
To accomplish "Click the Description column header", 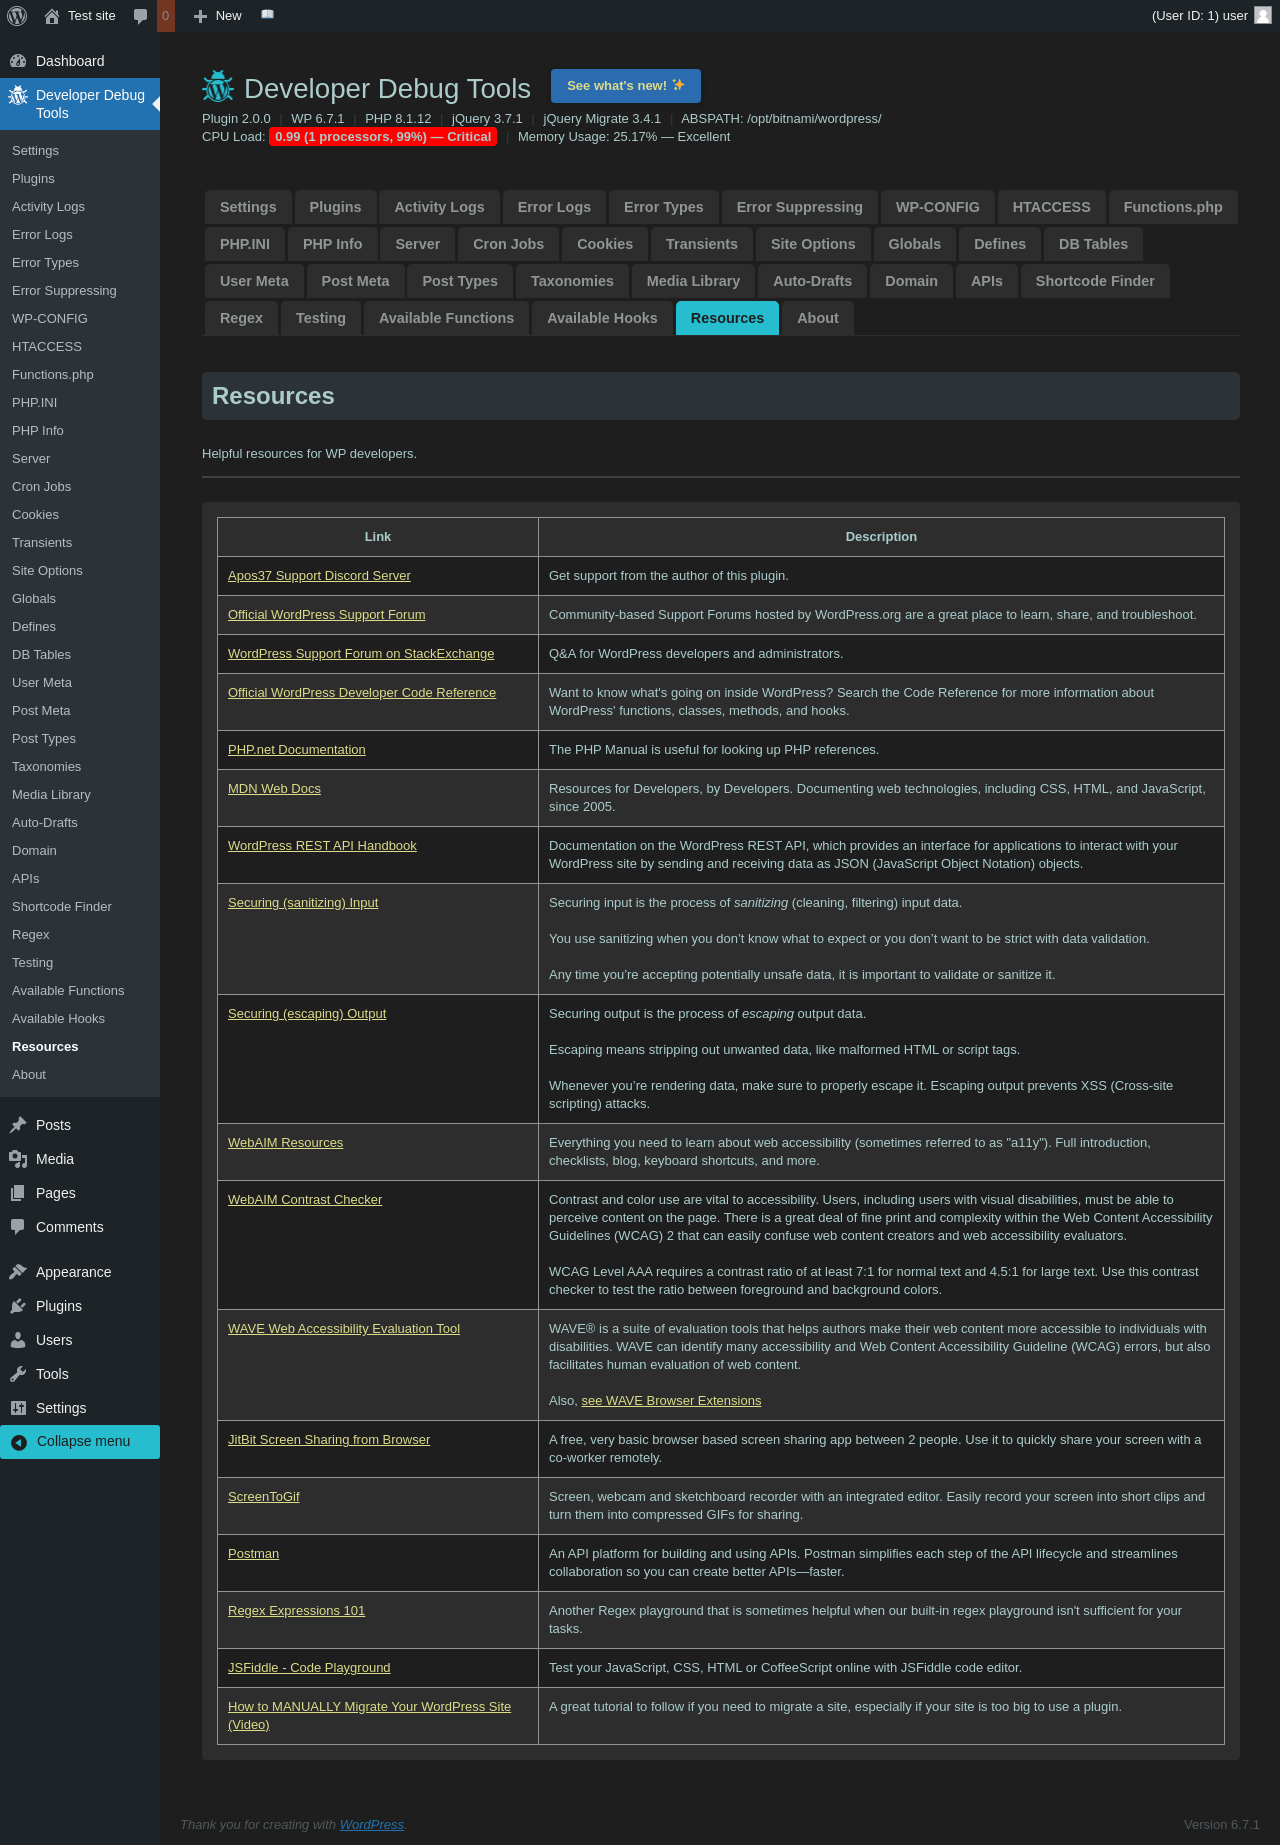I will (881, 537).
